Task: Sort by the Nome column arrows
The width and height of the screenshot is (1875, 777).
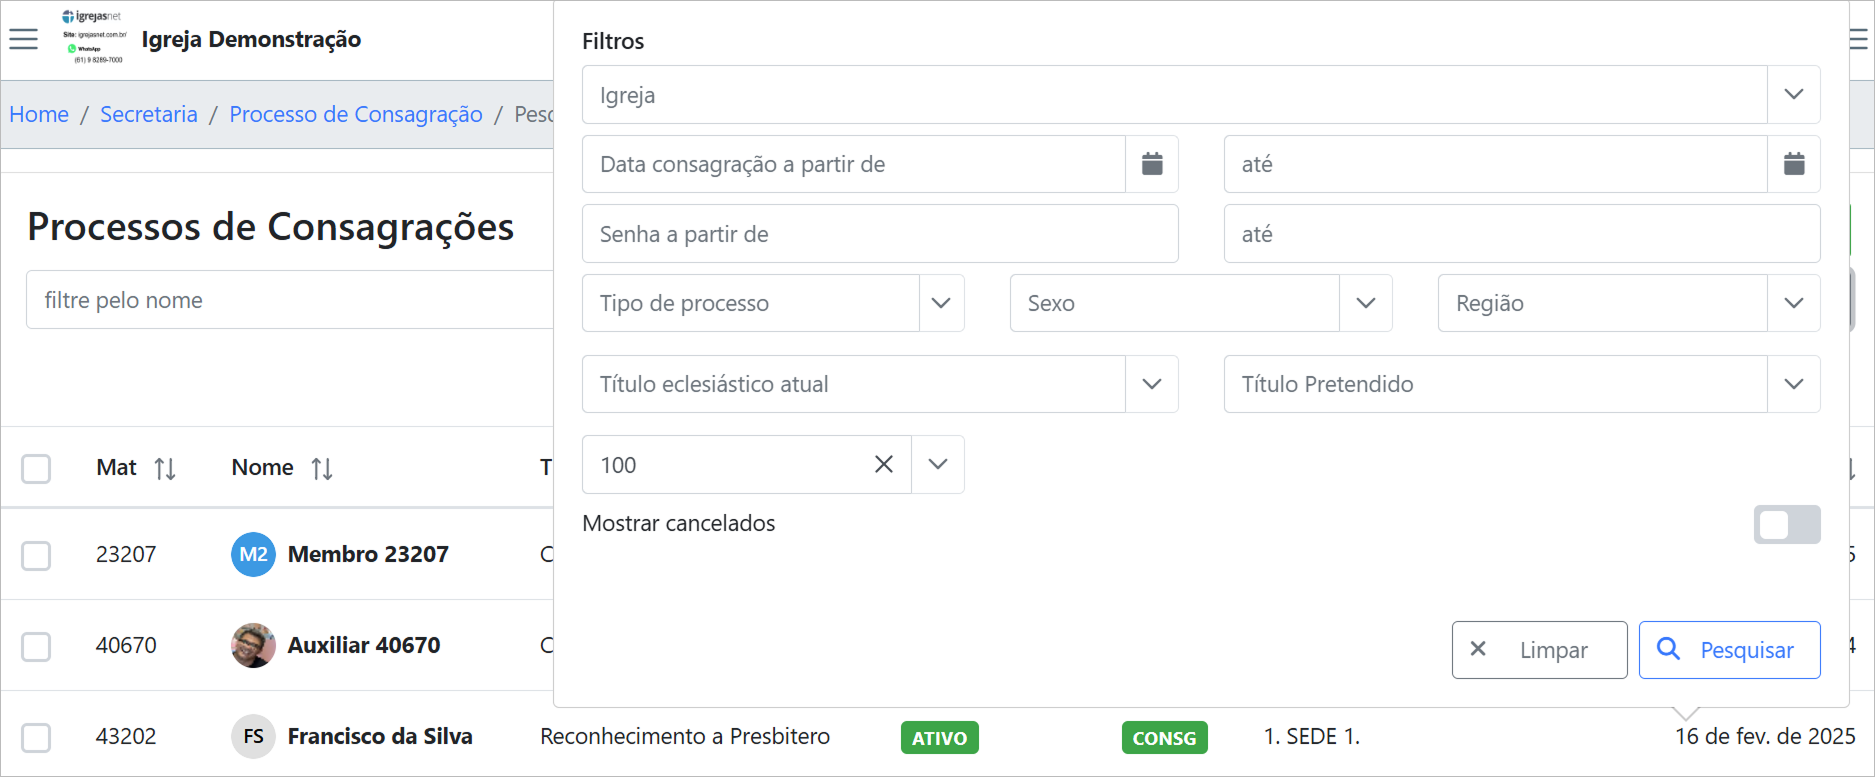Action: tap(321, 468)
